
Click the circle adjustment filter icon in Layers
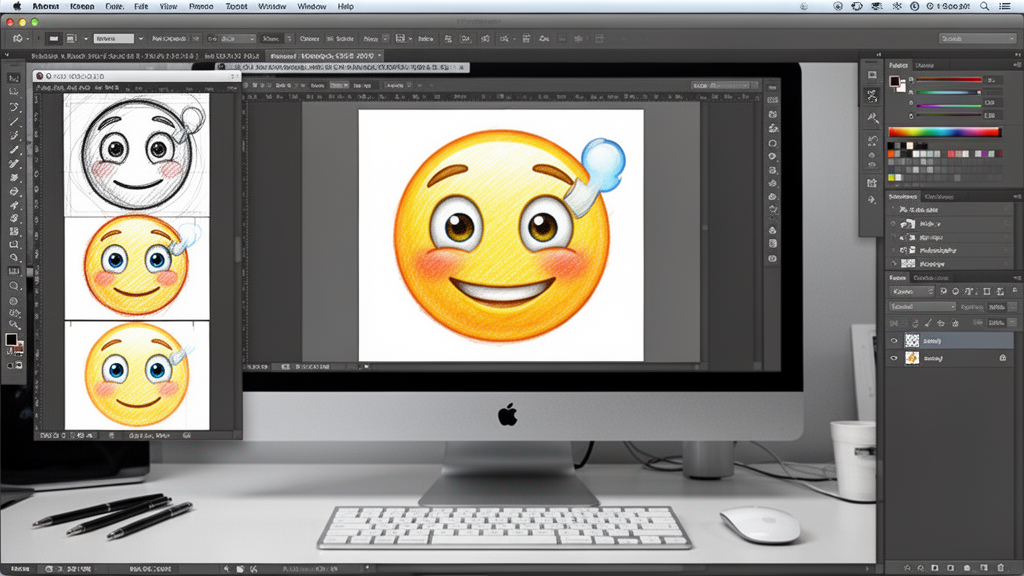pyautogui.click(x=955, y=291)
